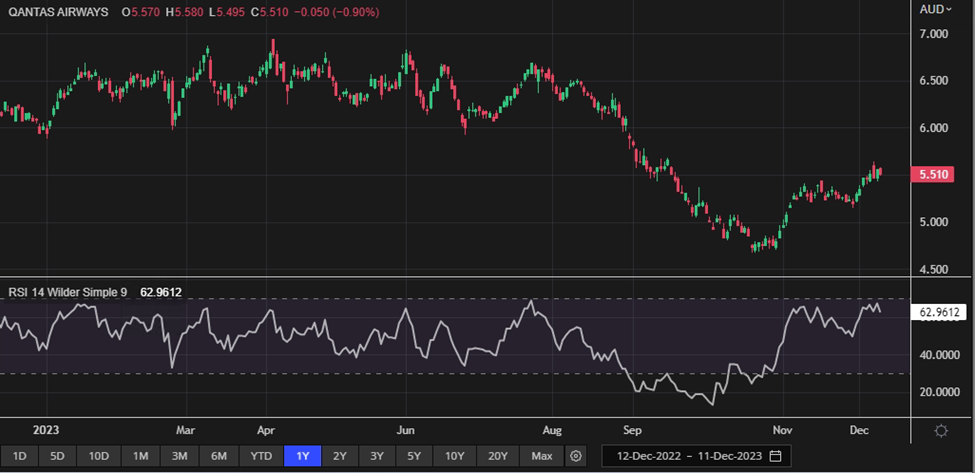
Task: Click the Sep time axis label
Action: click(633, 430)
